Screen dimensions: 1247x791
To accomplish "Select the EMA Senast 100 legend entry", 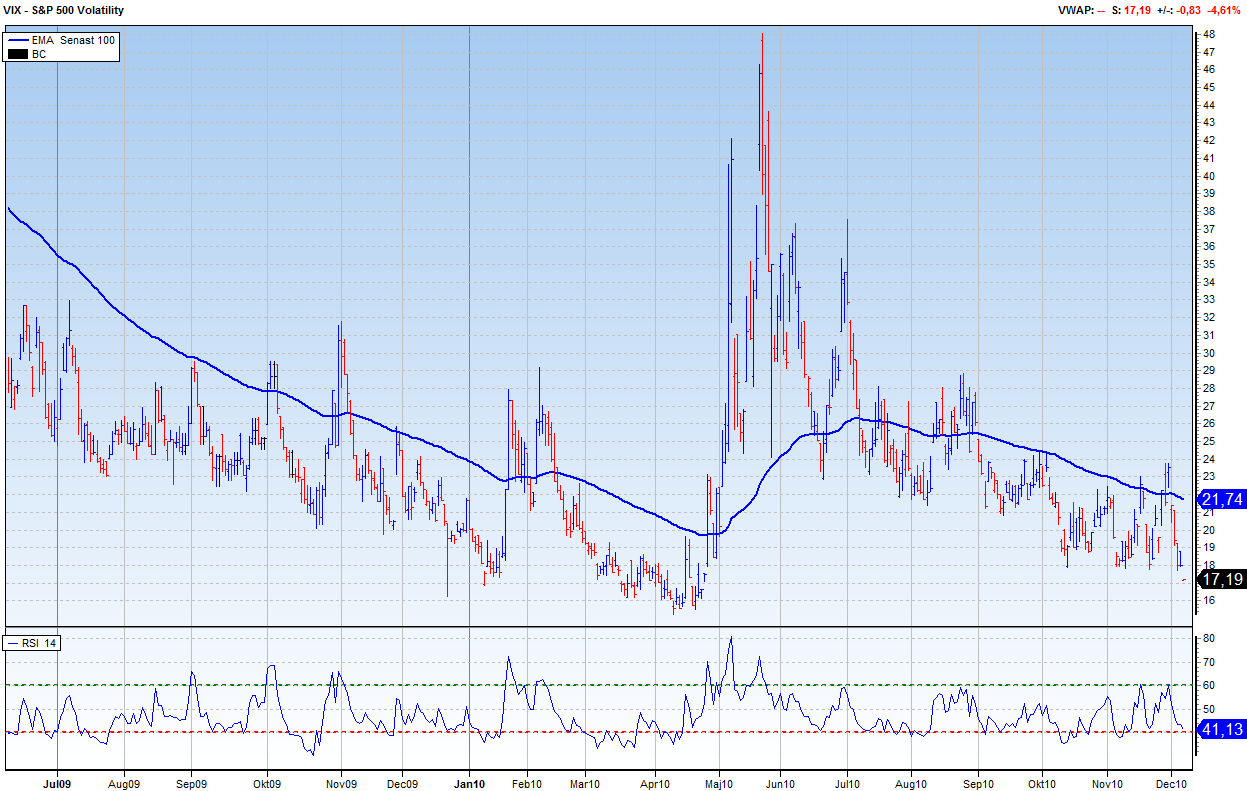I will pyautogui.click(x=73, y=40).
